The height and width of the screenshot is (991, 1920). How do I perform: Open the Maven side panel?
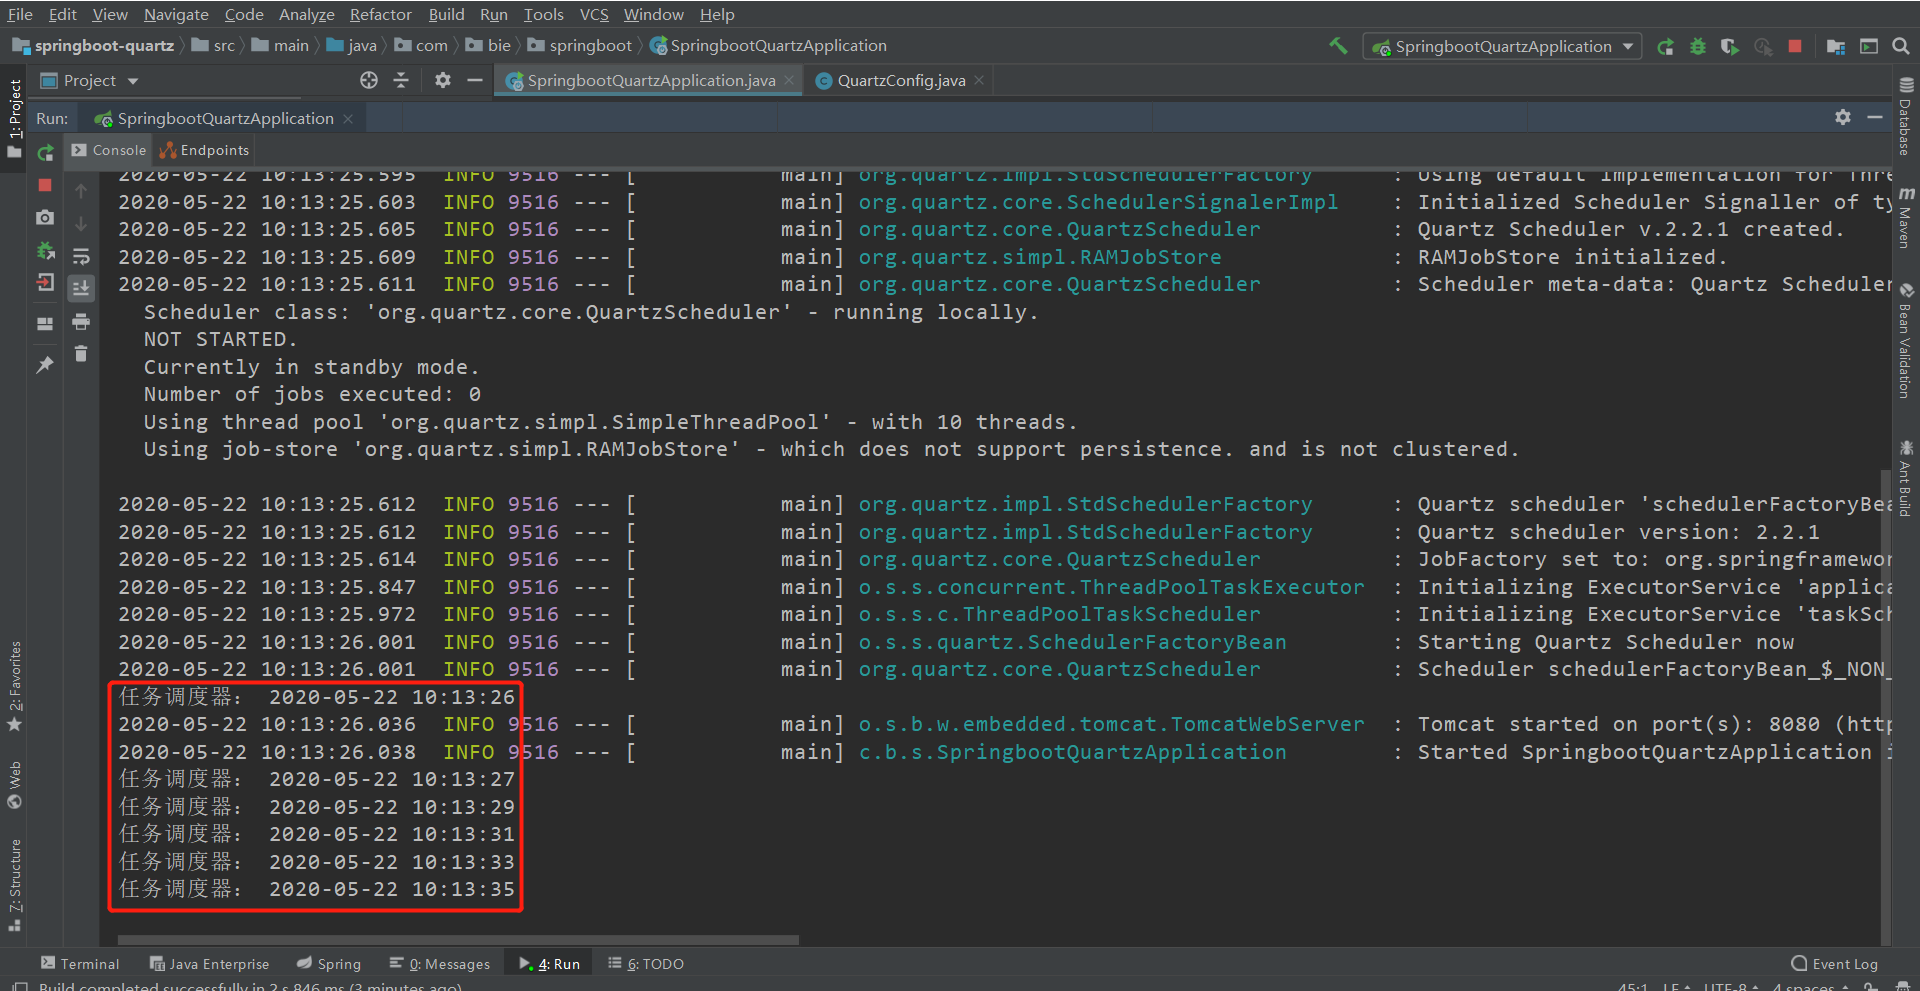click(1906, 217)
